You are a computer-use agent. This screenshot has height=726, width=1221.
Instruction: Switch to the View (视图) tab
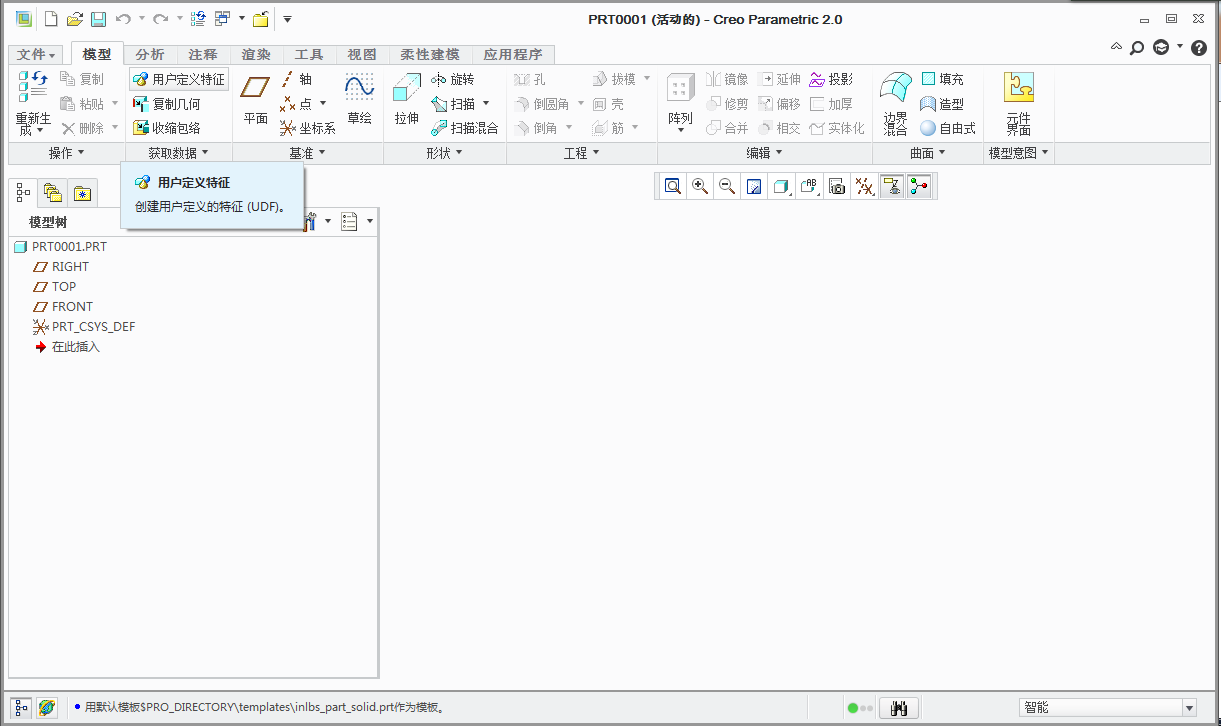[362, 55]
